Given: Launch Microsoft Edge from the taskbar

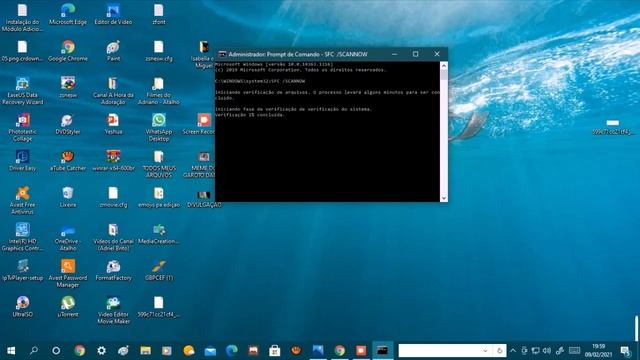Looking at the screenshot, I should tap(232, 351).
